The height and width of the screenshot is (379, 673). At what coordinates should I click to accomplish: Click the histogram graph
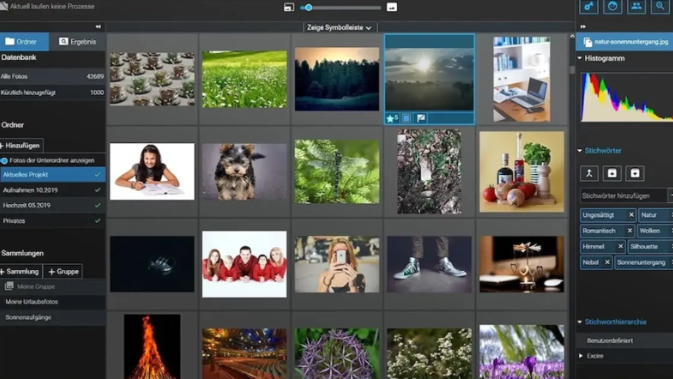pos(627,97)
